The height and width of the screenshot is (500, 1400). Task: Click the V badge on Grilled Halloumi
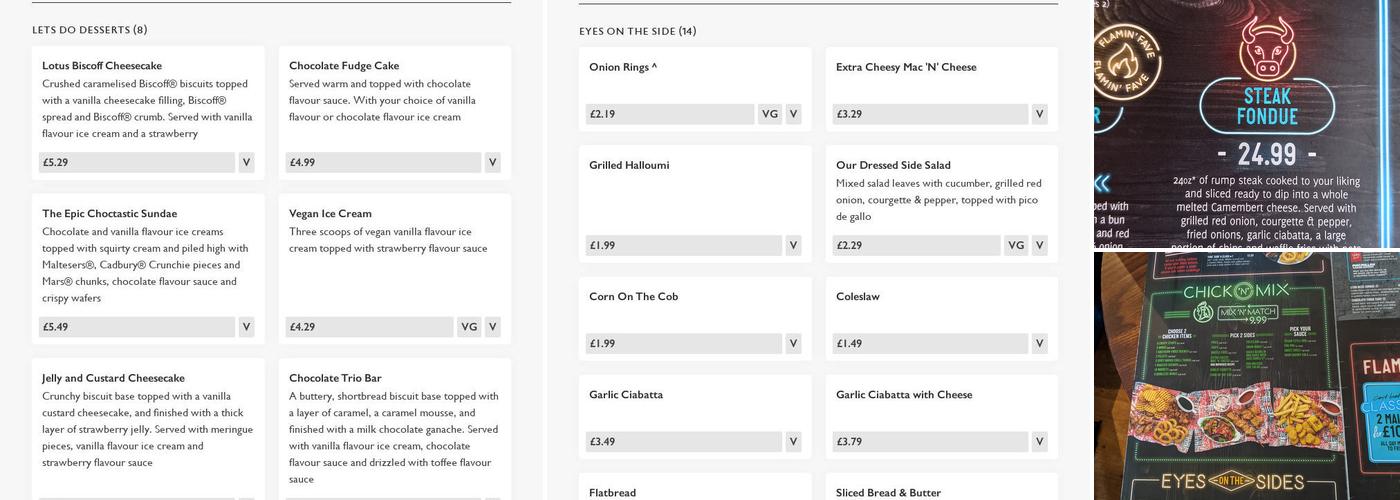coord(794,245)
